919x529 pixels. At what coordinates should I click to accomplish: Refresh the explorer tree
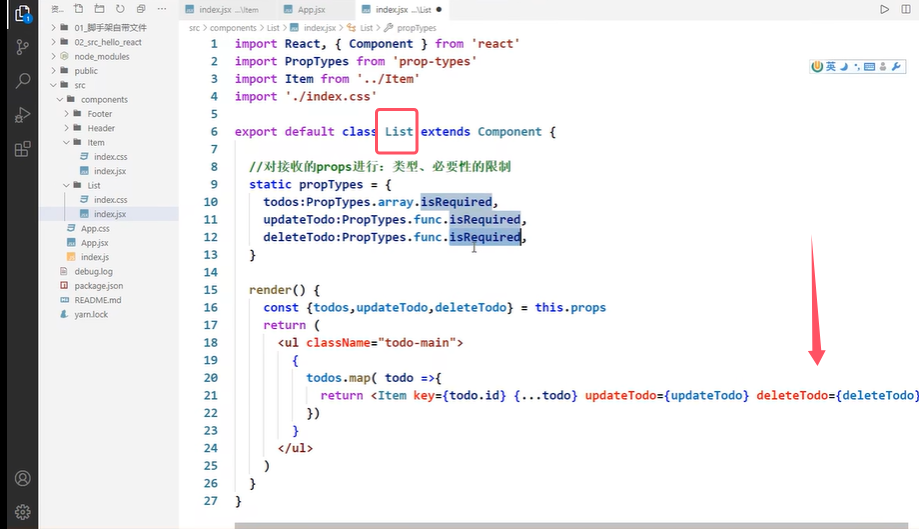pyautogui.click(x=120, y=9)
